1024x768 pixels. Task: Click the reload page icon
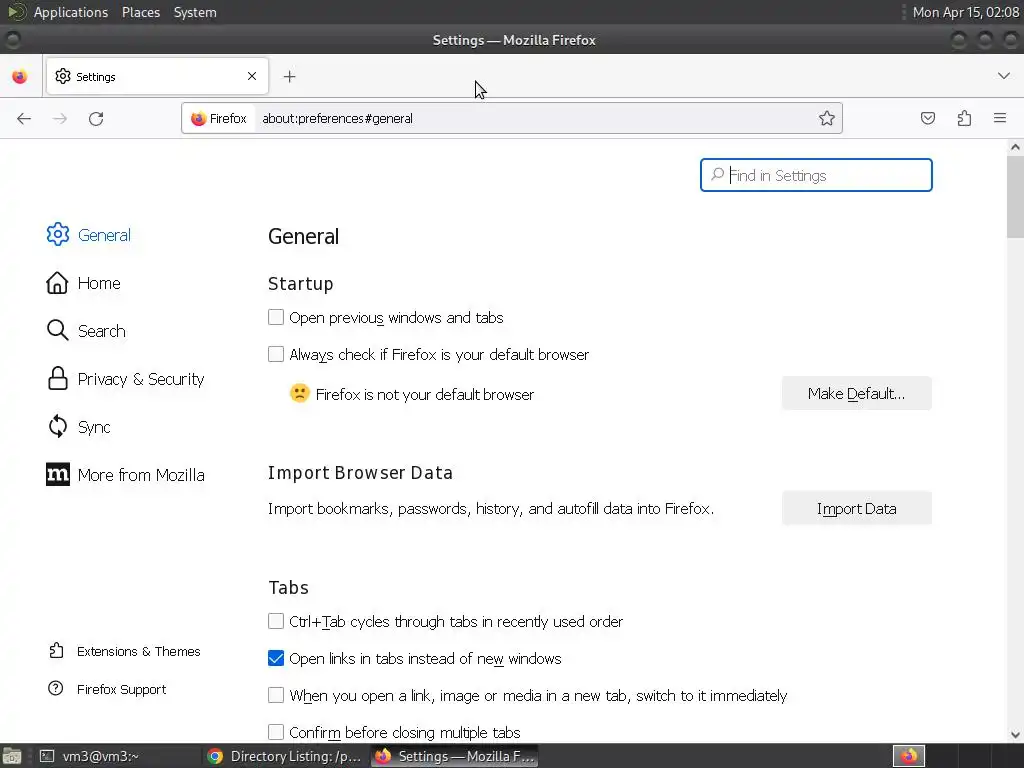coord(96,119)
